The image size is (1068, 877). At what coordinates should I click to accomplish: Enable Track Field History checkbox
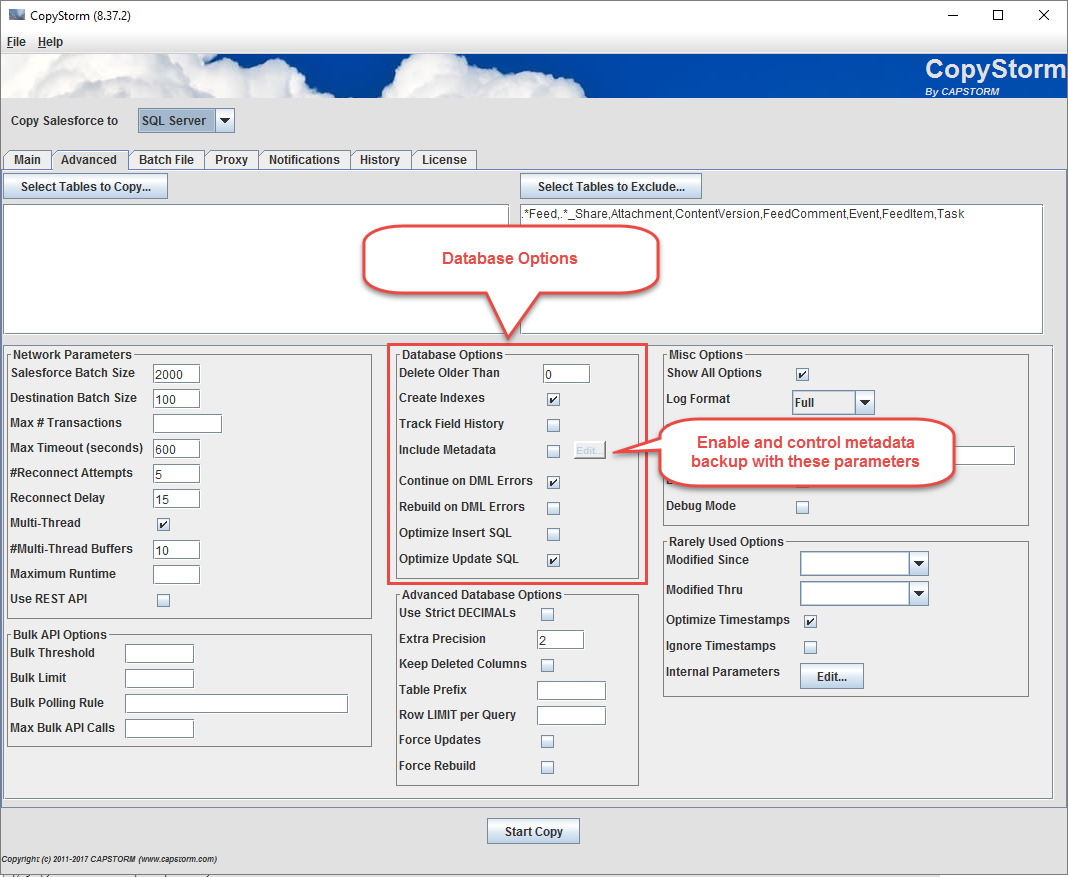pyautogui.click(x=554, y=426)
